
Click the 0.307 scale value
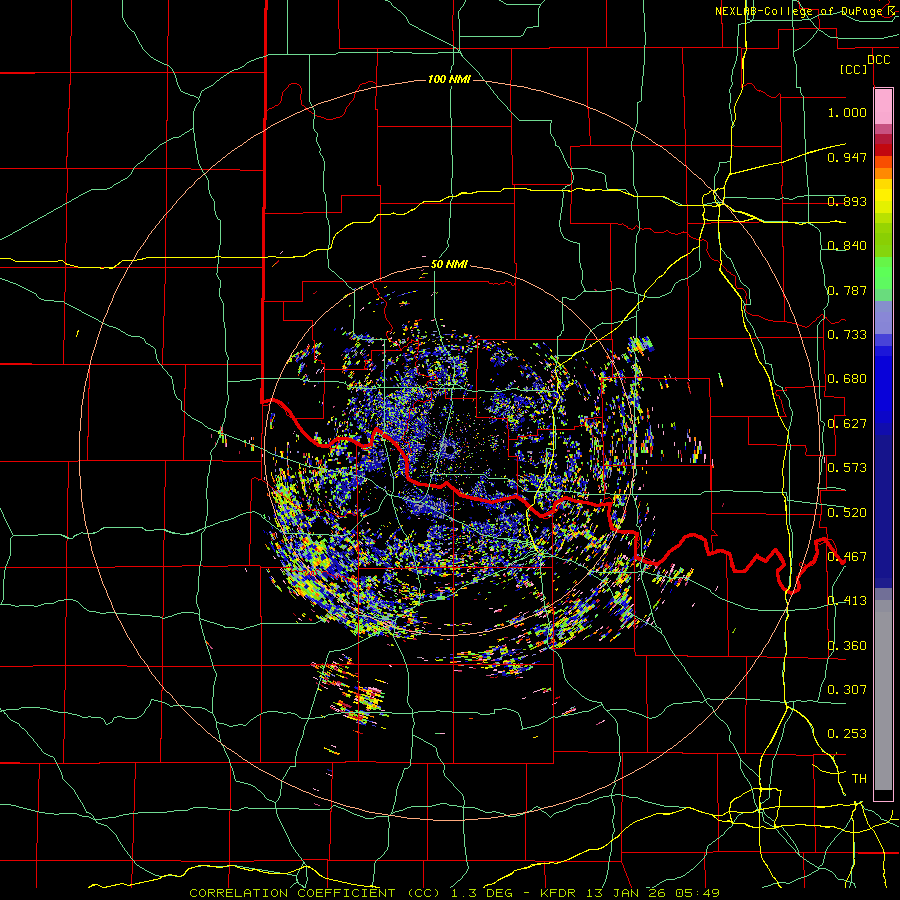pyautogui.click(x=847, y=689)
